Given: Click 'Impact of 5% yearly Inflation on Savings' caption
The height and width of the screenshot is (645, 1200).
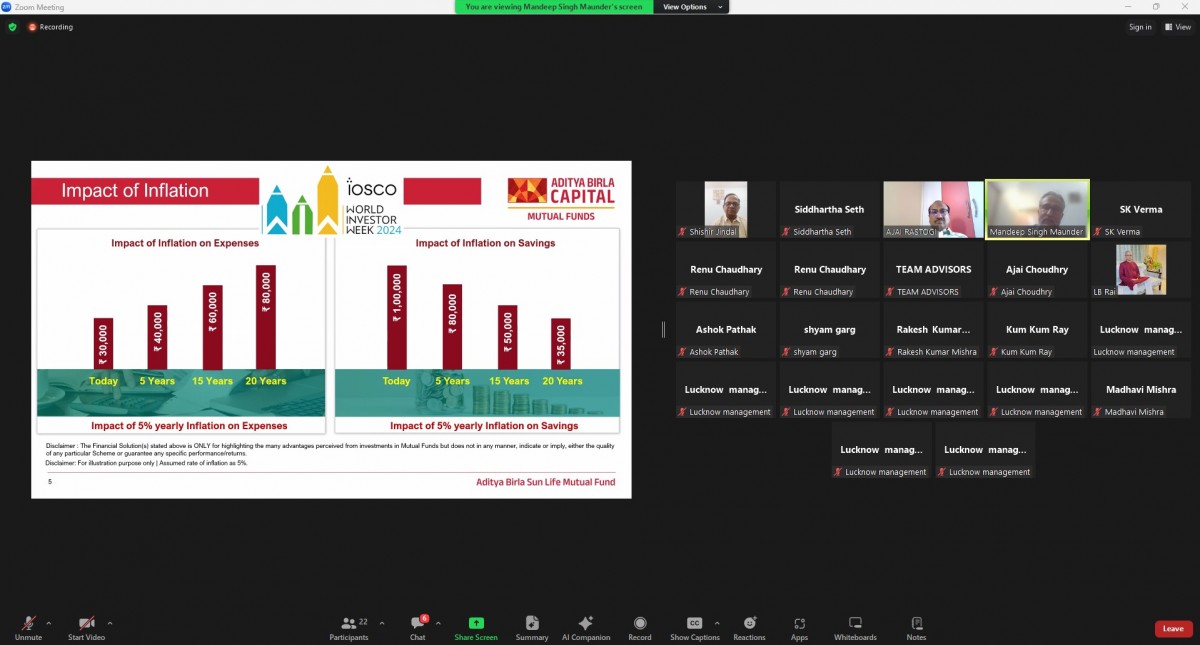Looking at the screenshot, I should pos(484,426).
